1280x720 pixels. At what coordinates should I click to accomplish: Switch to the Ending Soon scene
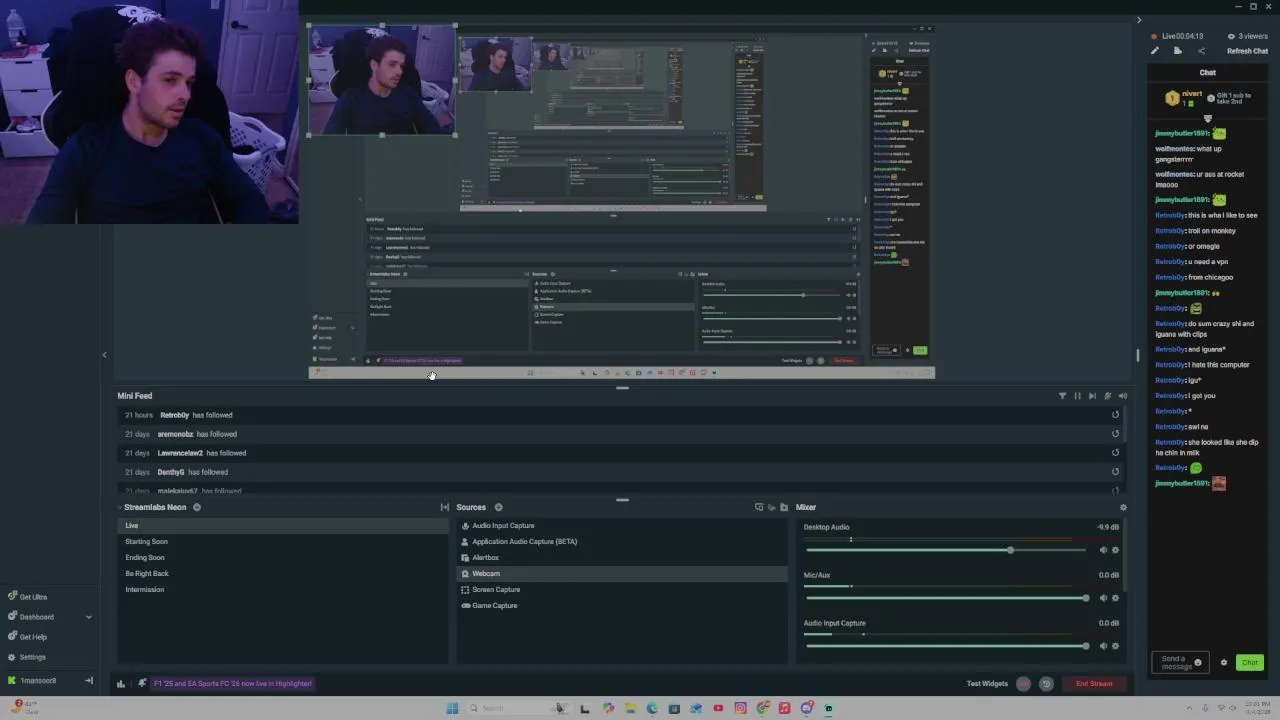click(283, 558)
